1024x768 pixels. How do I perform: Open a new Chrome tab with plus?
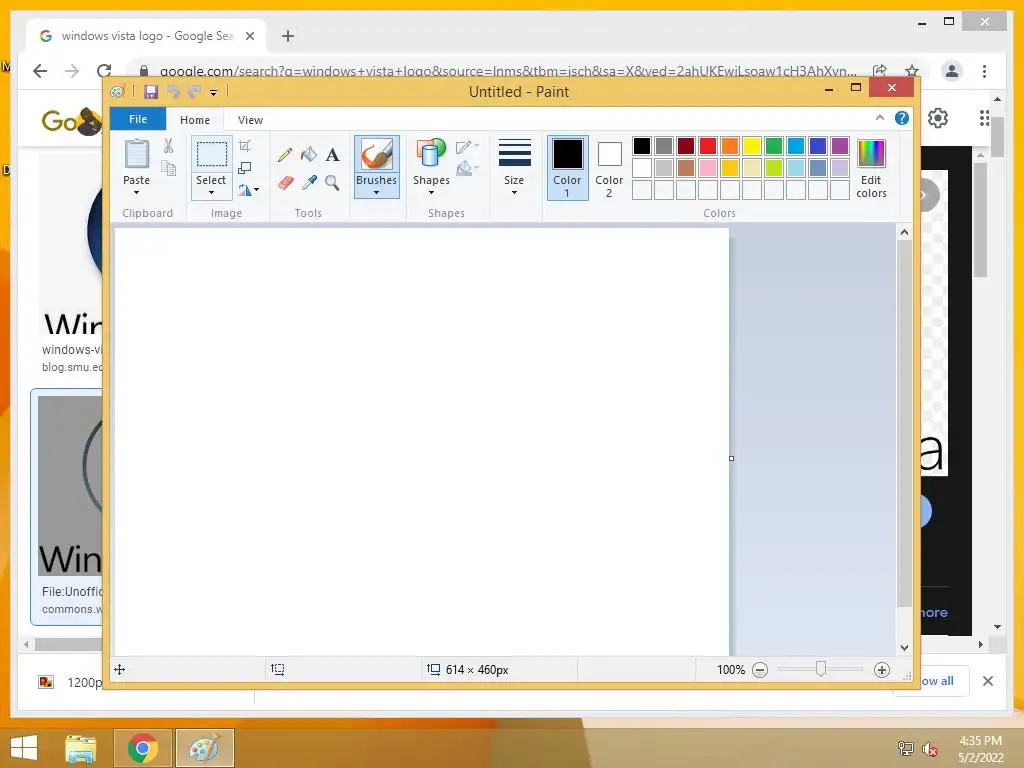pos(288,36)
